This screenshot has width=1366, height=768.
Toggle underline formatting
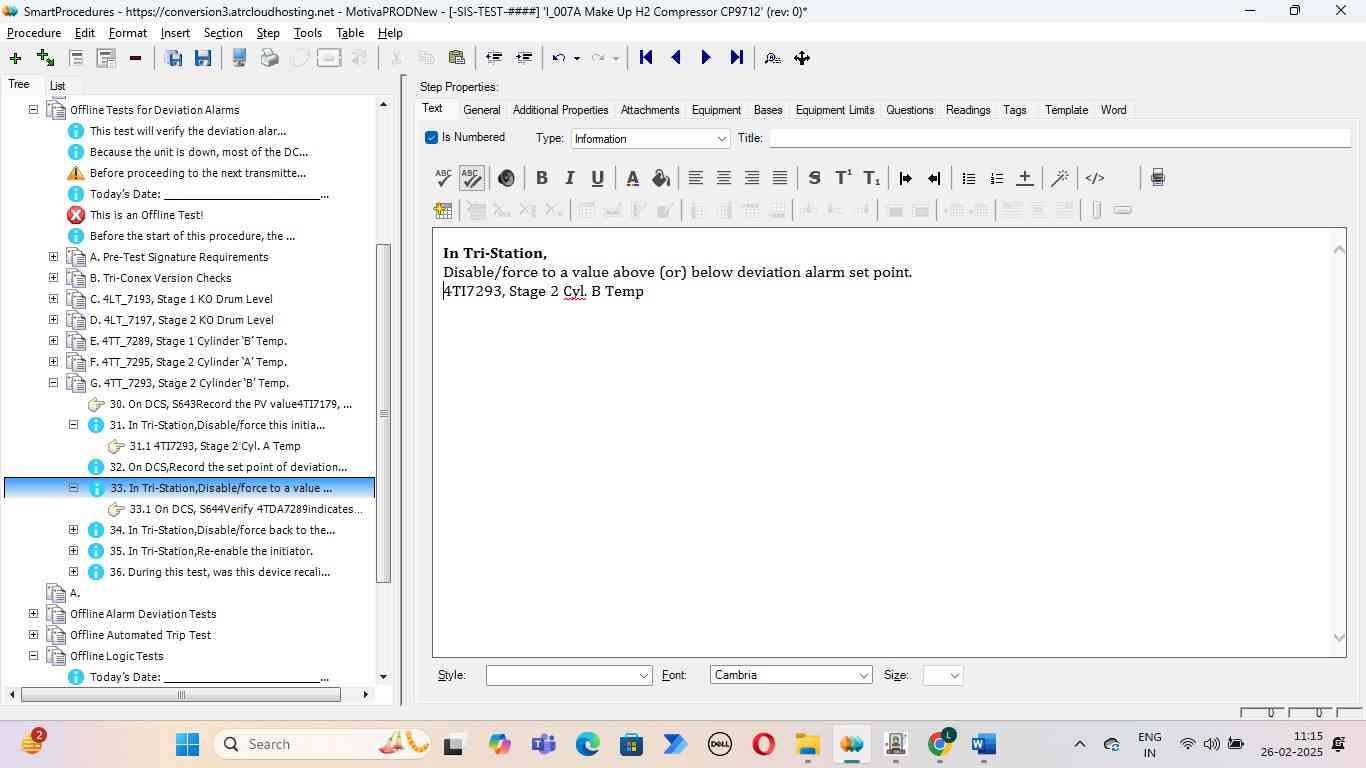[597, 178]
